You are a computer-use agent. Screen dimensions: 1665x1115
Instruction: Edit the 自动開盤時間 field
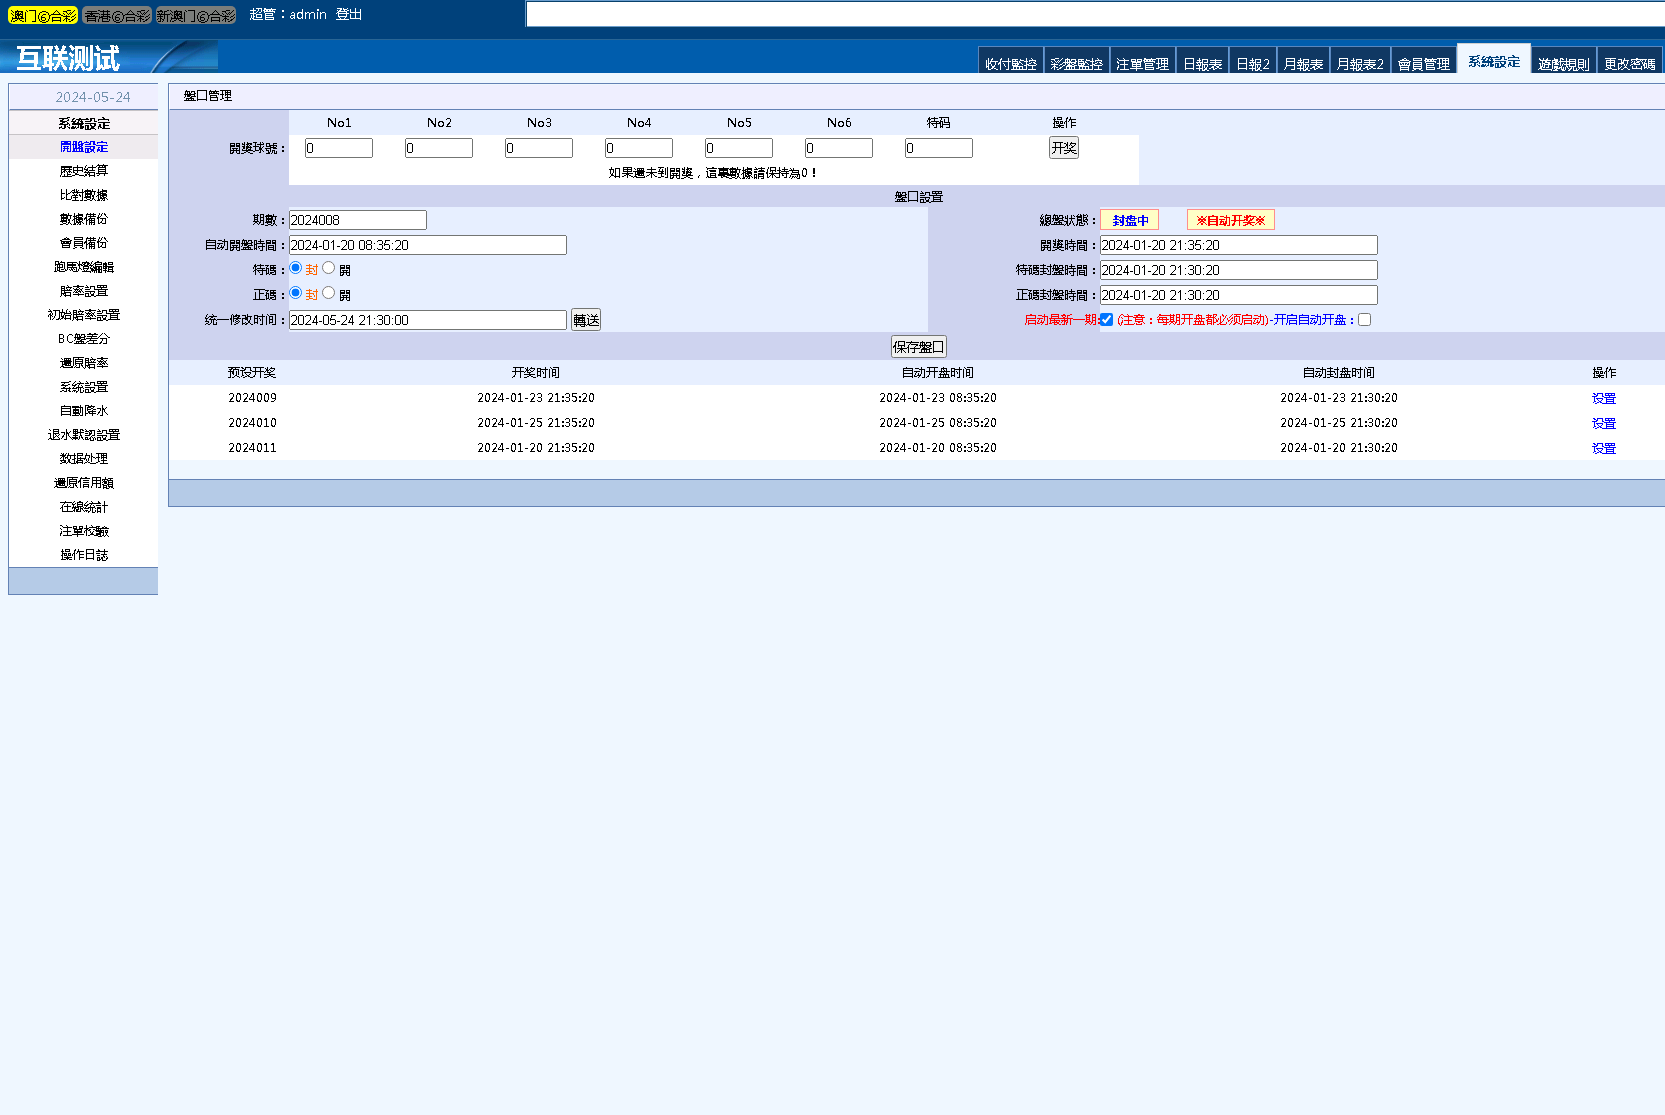428,245
